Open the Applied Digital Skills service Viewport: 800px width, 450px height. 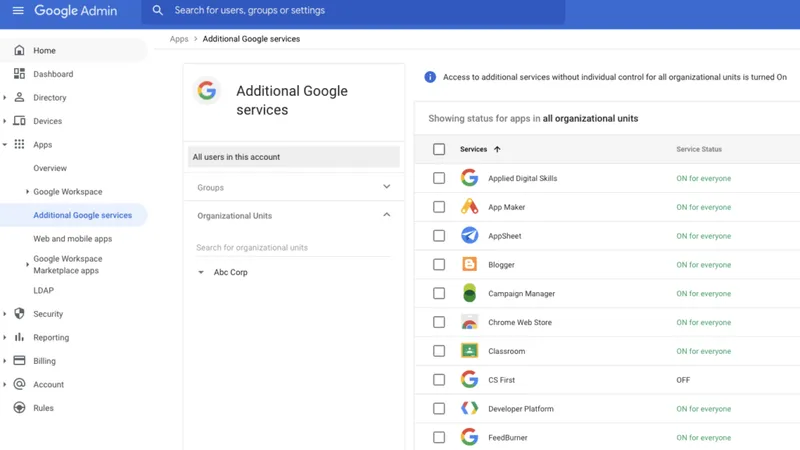click(522, 178)
